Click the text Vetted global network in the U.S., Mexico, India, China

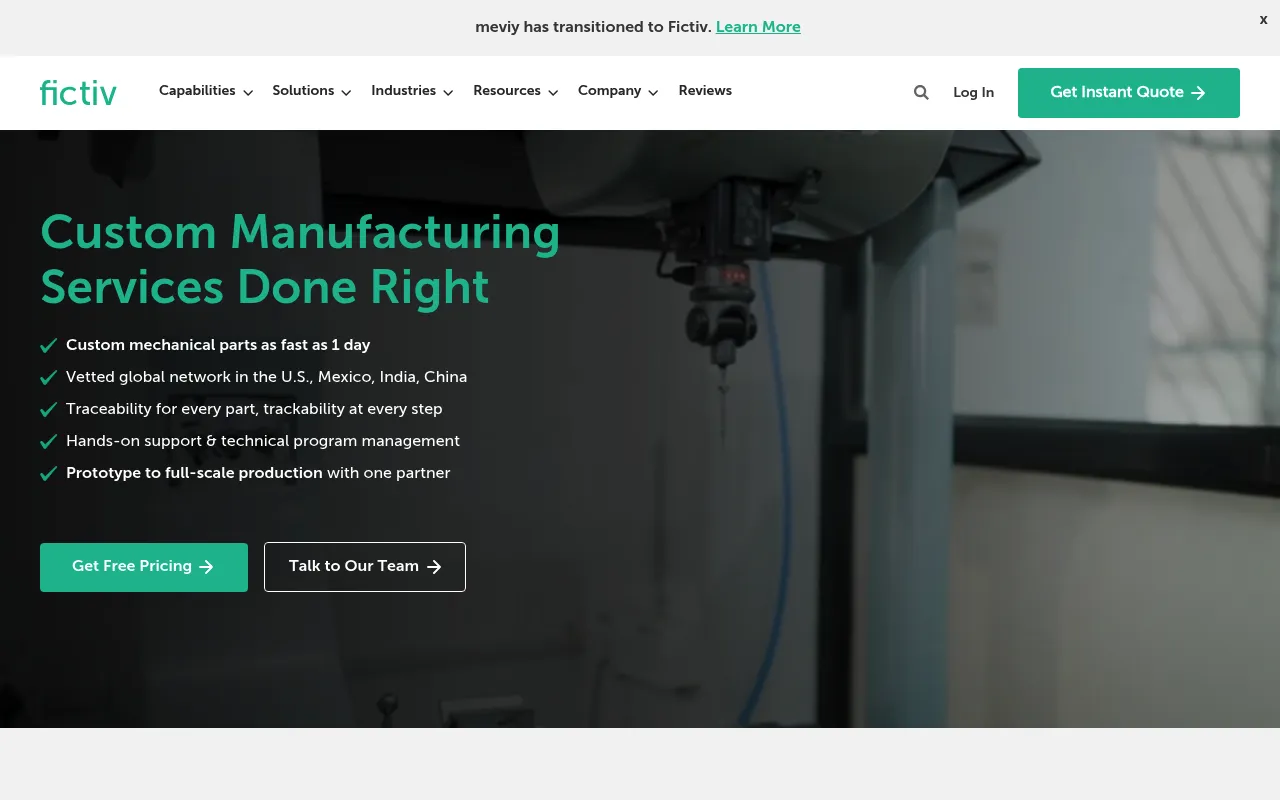266,377
